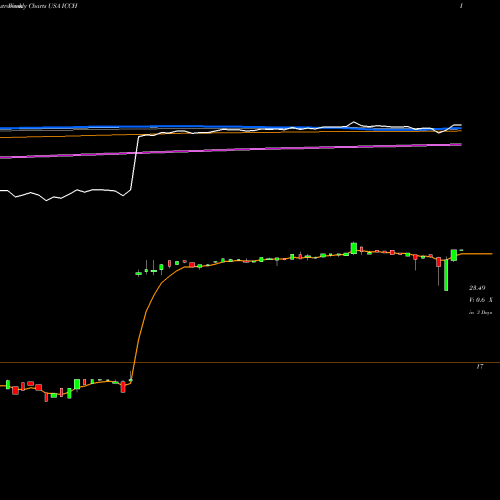Click the 17 price axis label
500x500 pixels.
(x=480, y=367)
